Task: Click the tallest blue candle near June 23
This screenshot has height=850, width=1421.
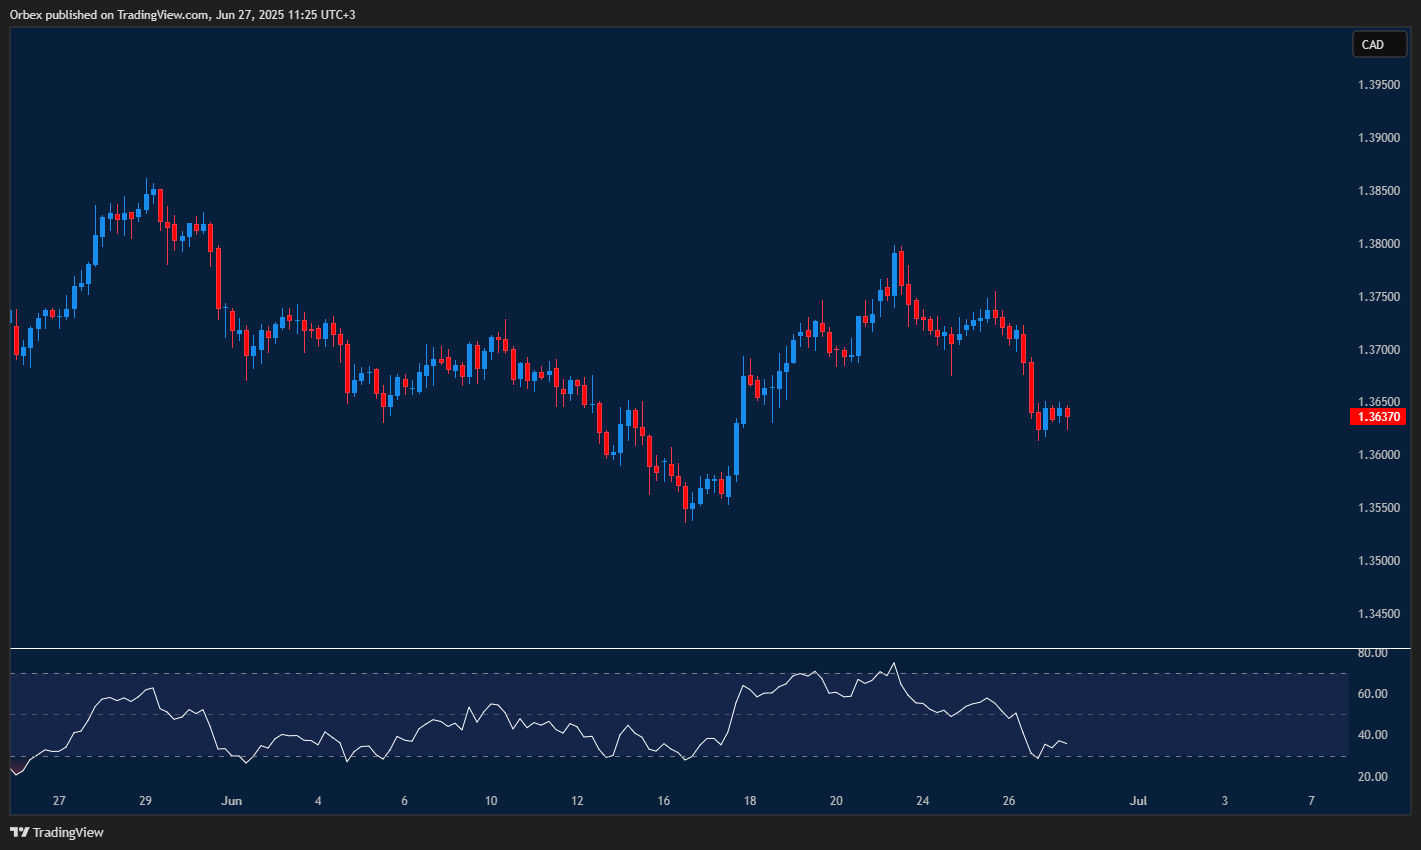Action: [895, 275]
